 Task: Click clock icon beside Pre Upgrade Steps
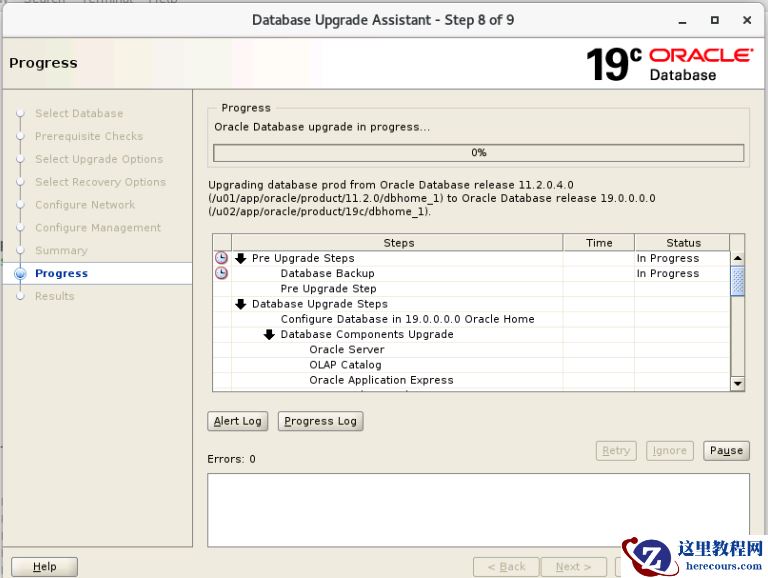[221, 258]
